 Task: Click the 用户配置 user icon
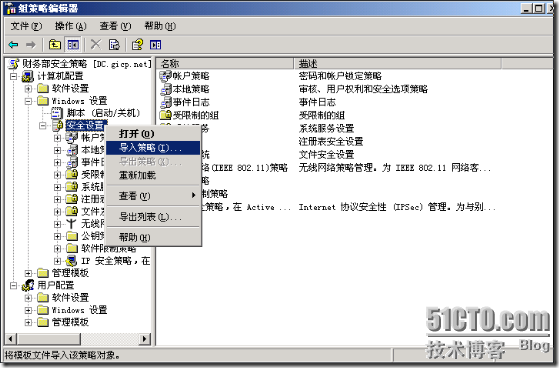coord(28,285)
